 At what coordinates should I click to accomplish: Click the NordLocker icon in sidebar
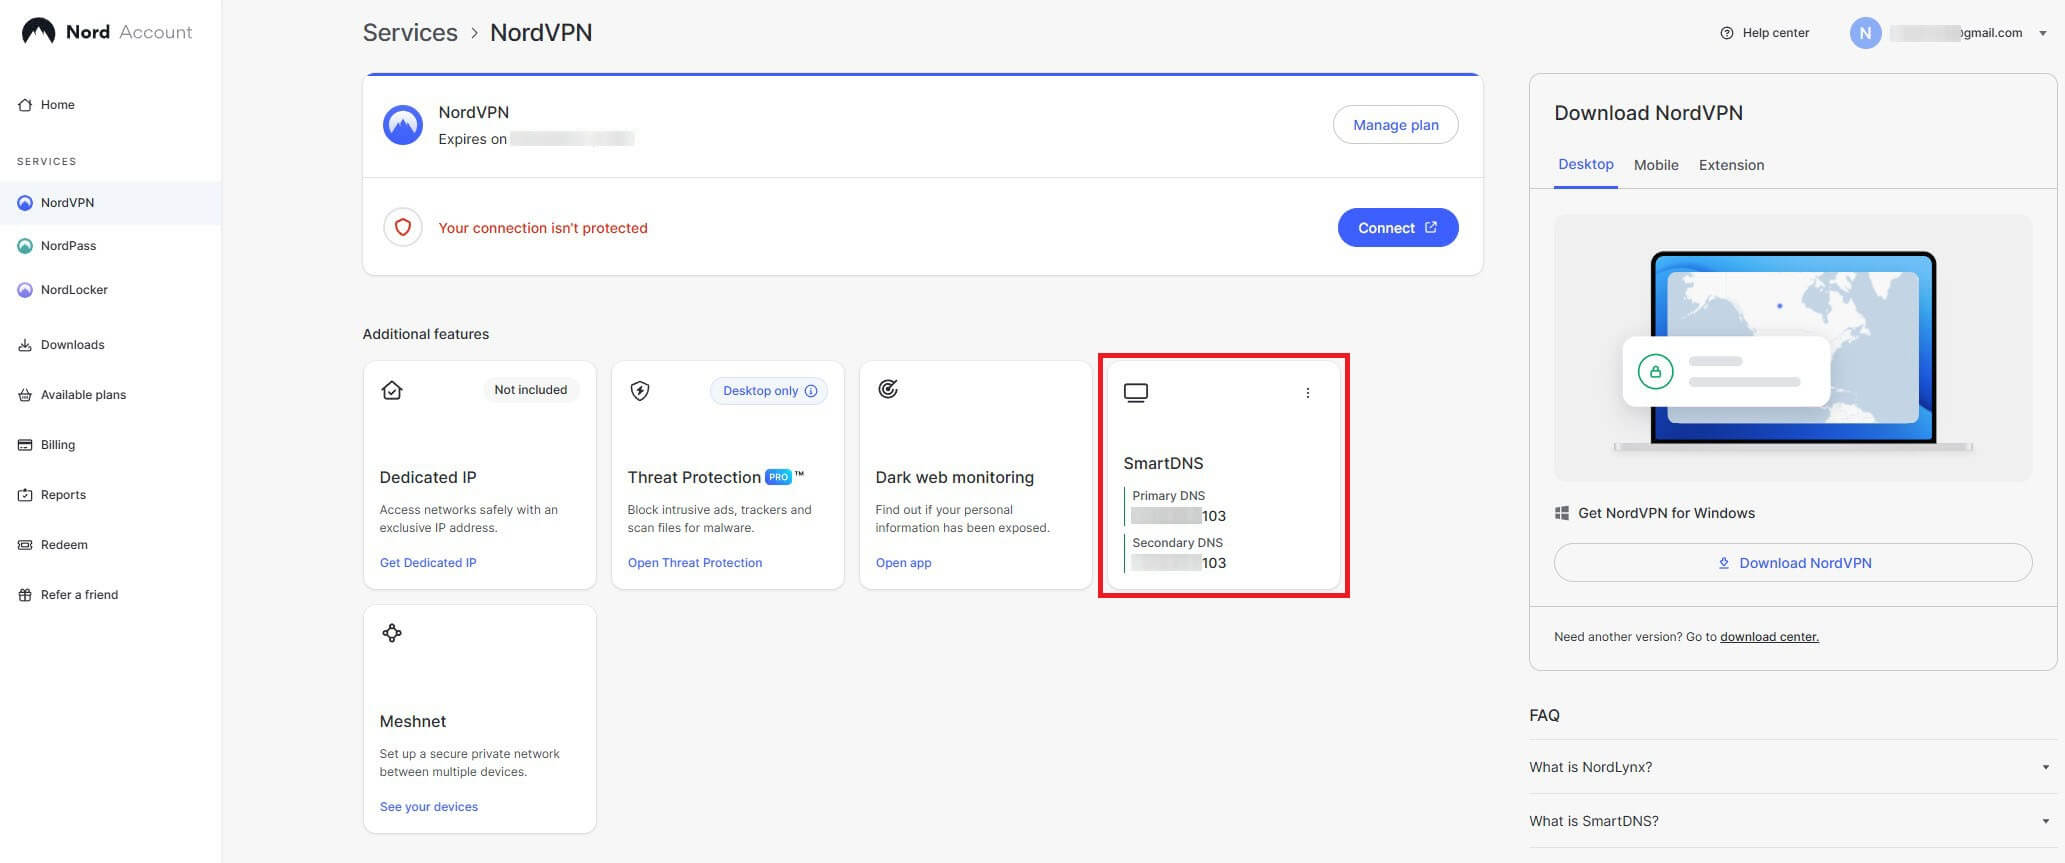(25, 290)
